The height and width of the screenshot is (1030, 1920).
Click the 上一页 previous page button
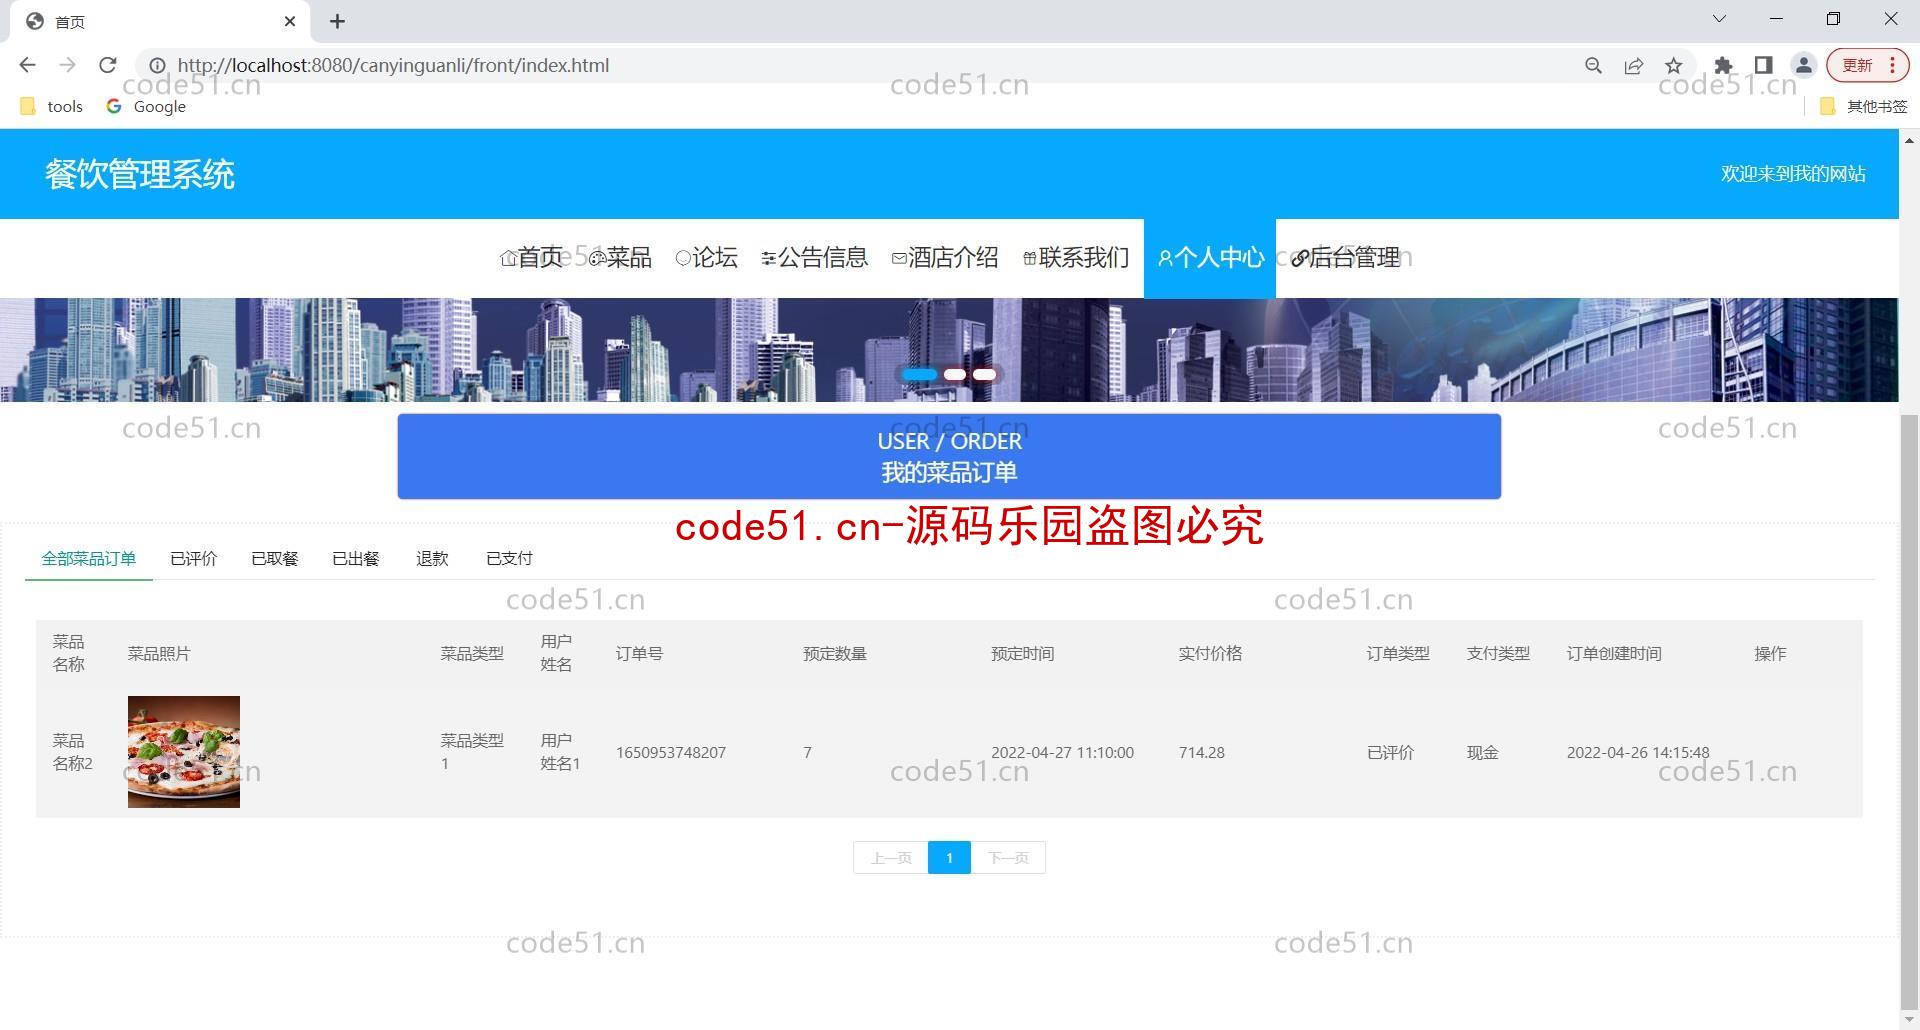[891, 858]
